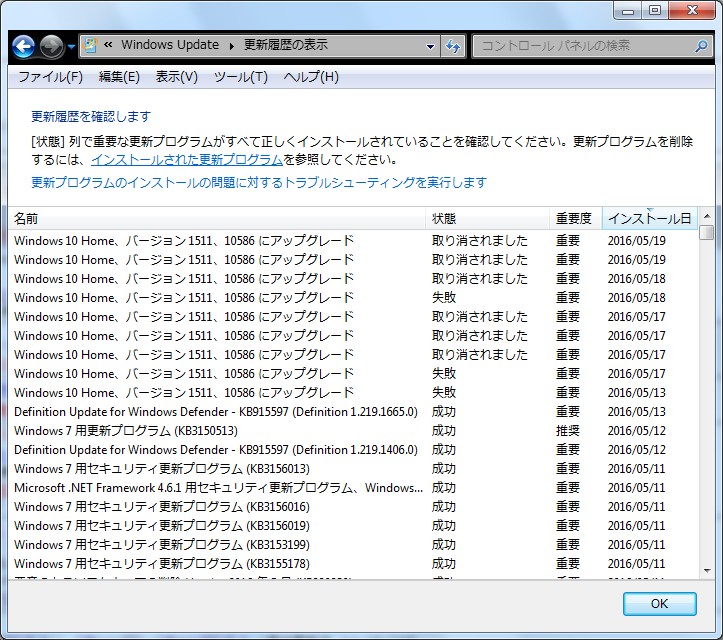Click the magnifier search icon
Screen dimensions: 723x640
tap(701, 46)
